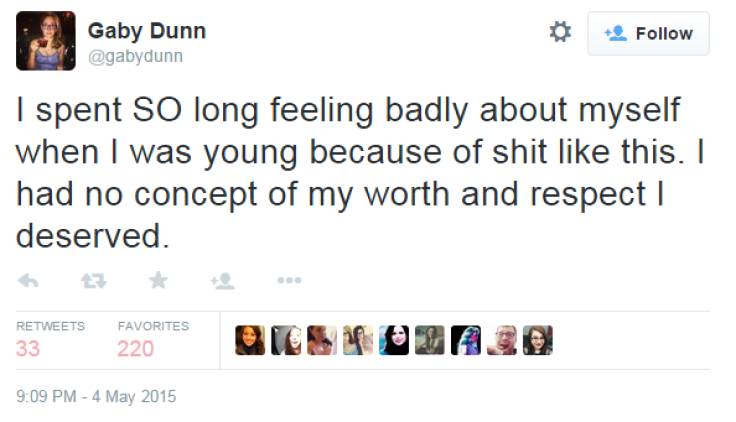Screen dimensions: 736x422
Task: Select second favoriter avatar in the row
Action: pos(286,340)
